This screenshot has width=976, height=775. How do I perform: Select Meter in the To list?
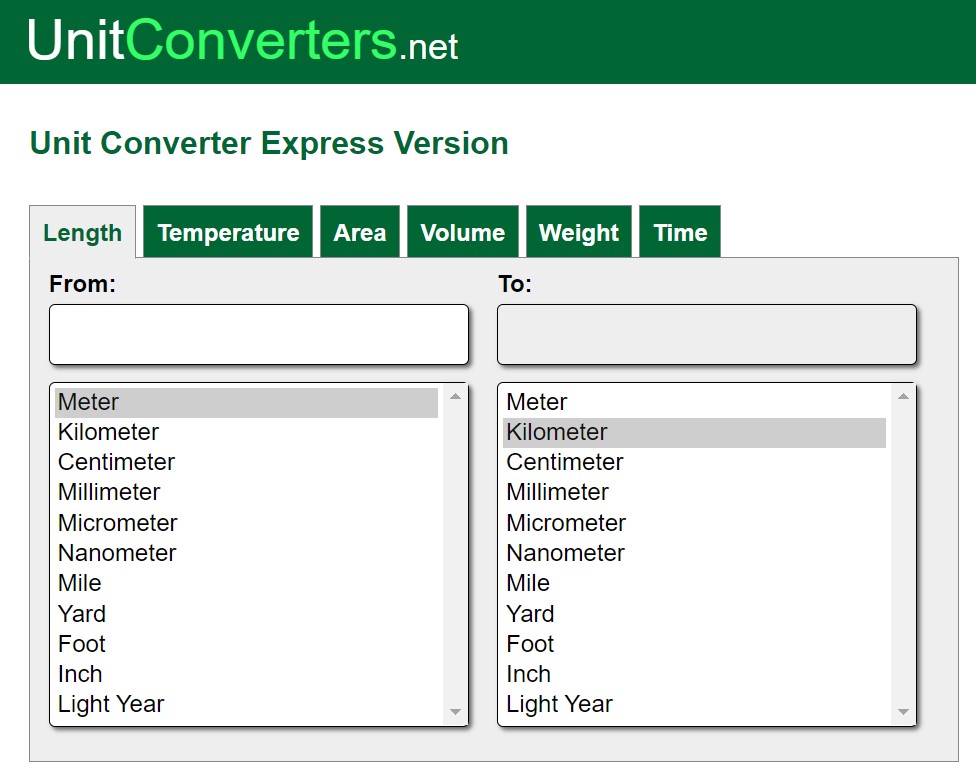695,402
